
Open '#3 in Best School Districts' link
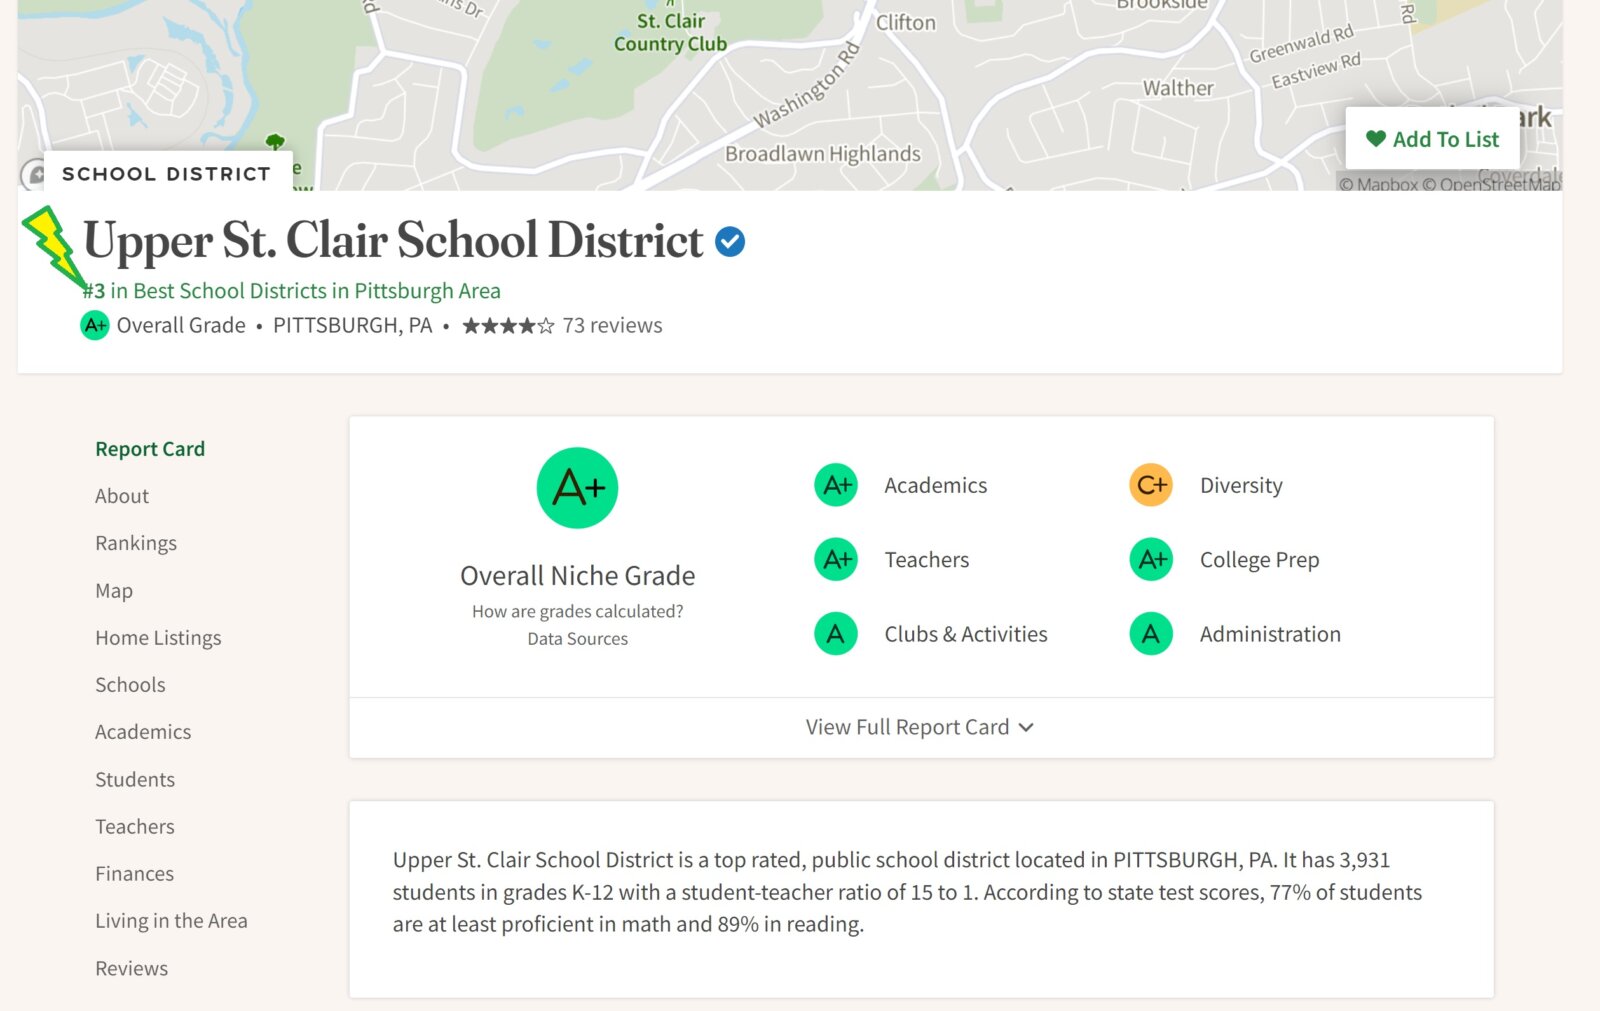pos(292,291)
